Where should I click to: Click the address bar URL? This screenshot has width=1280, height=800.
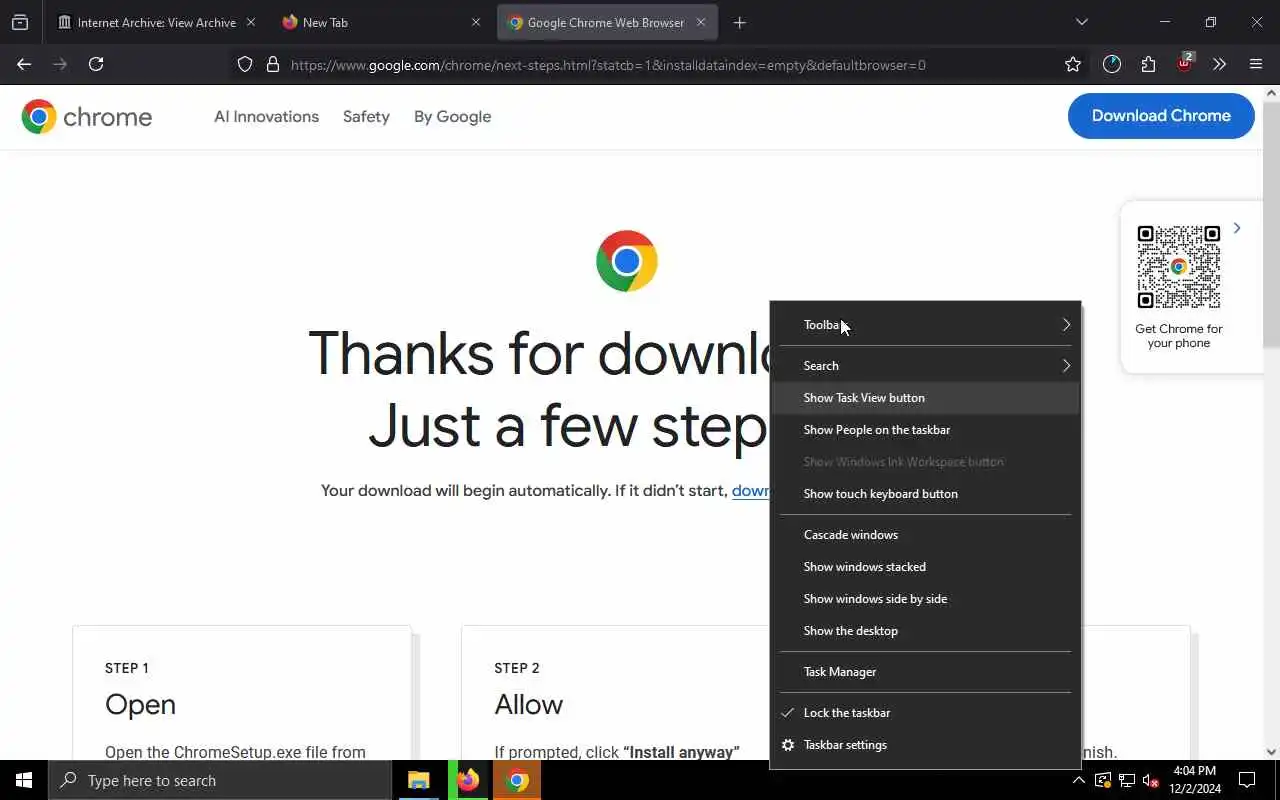608,65
